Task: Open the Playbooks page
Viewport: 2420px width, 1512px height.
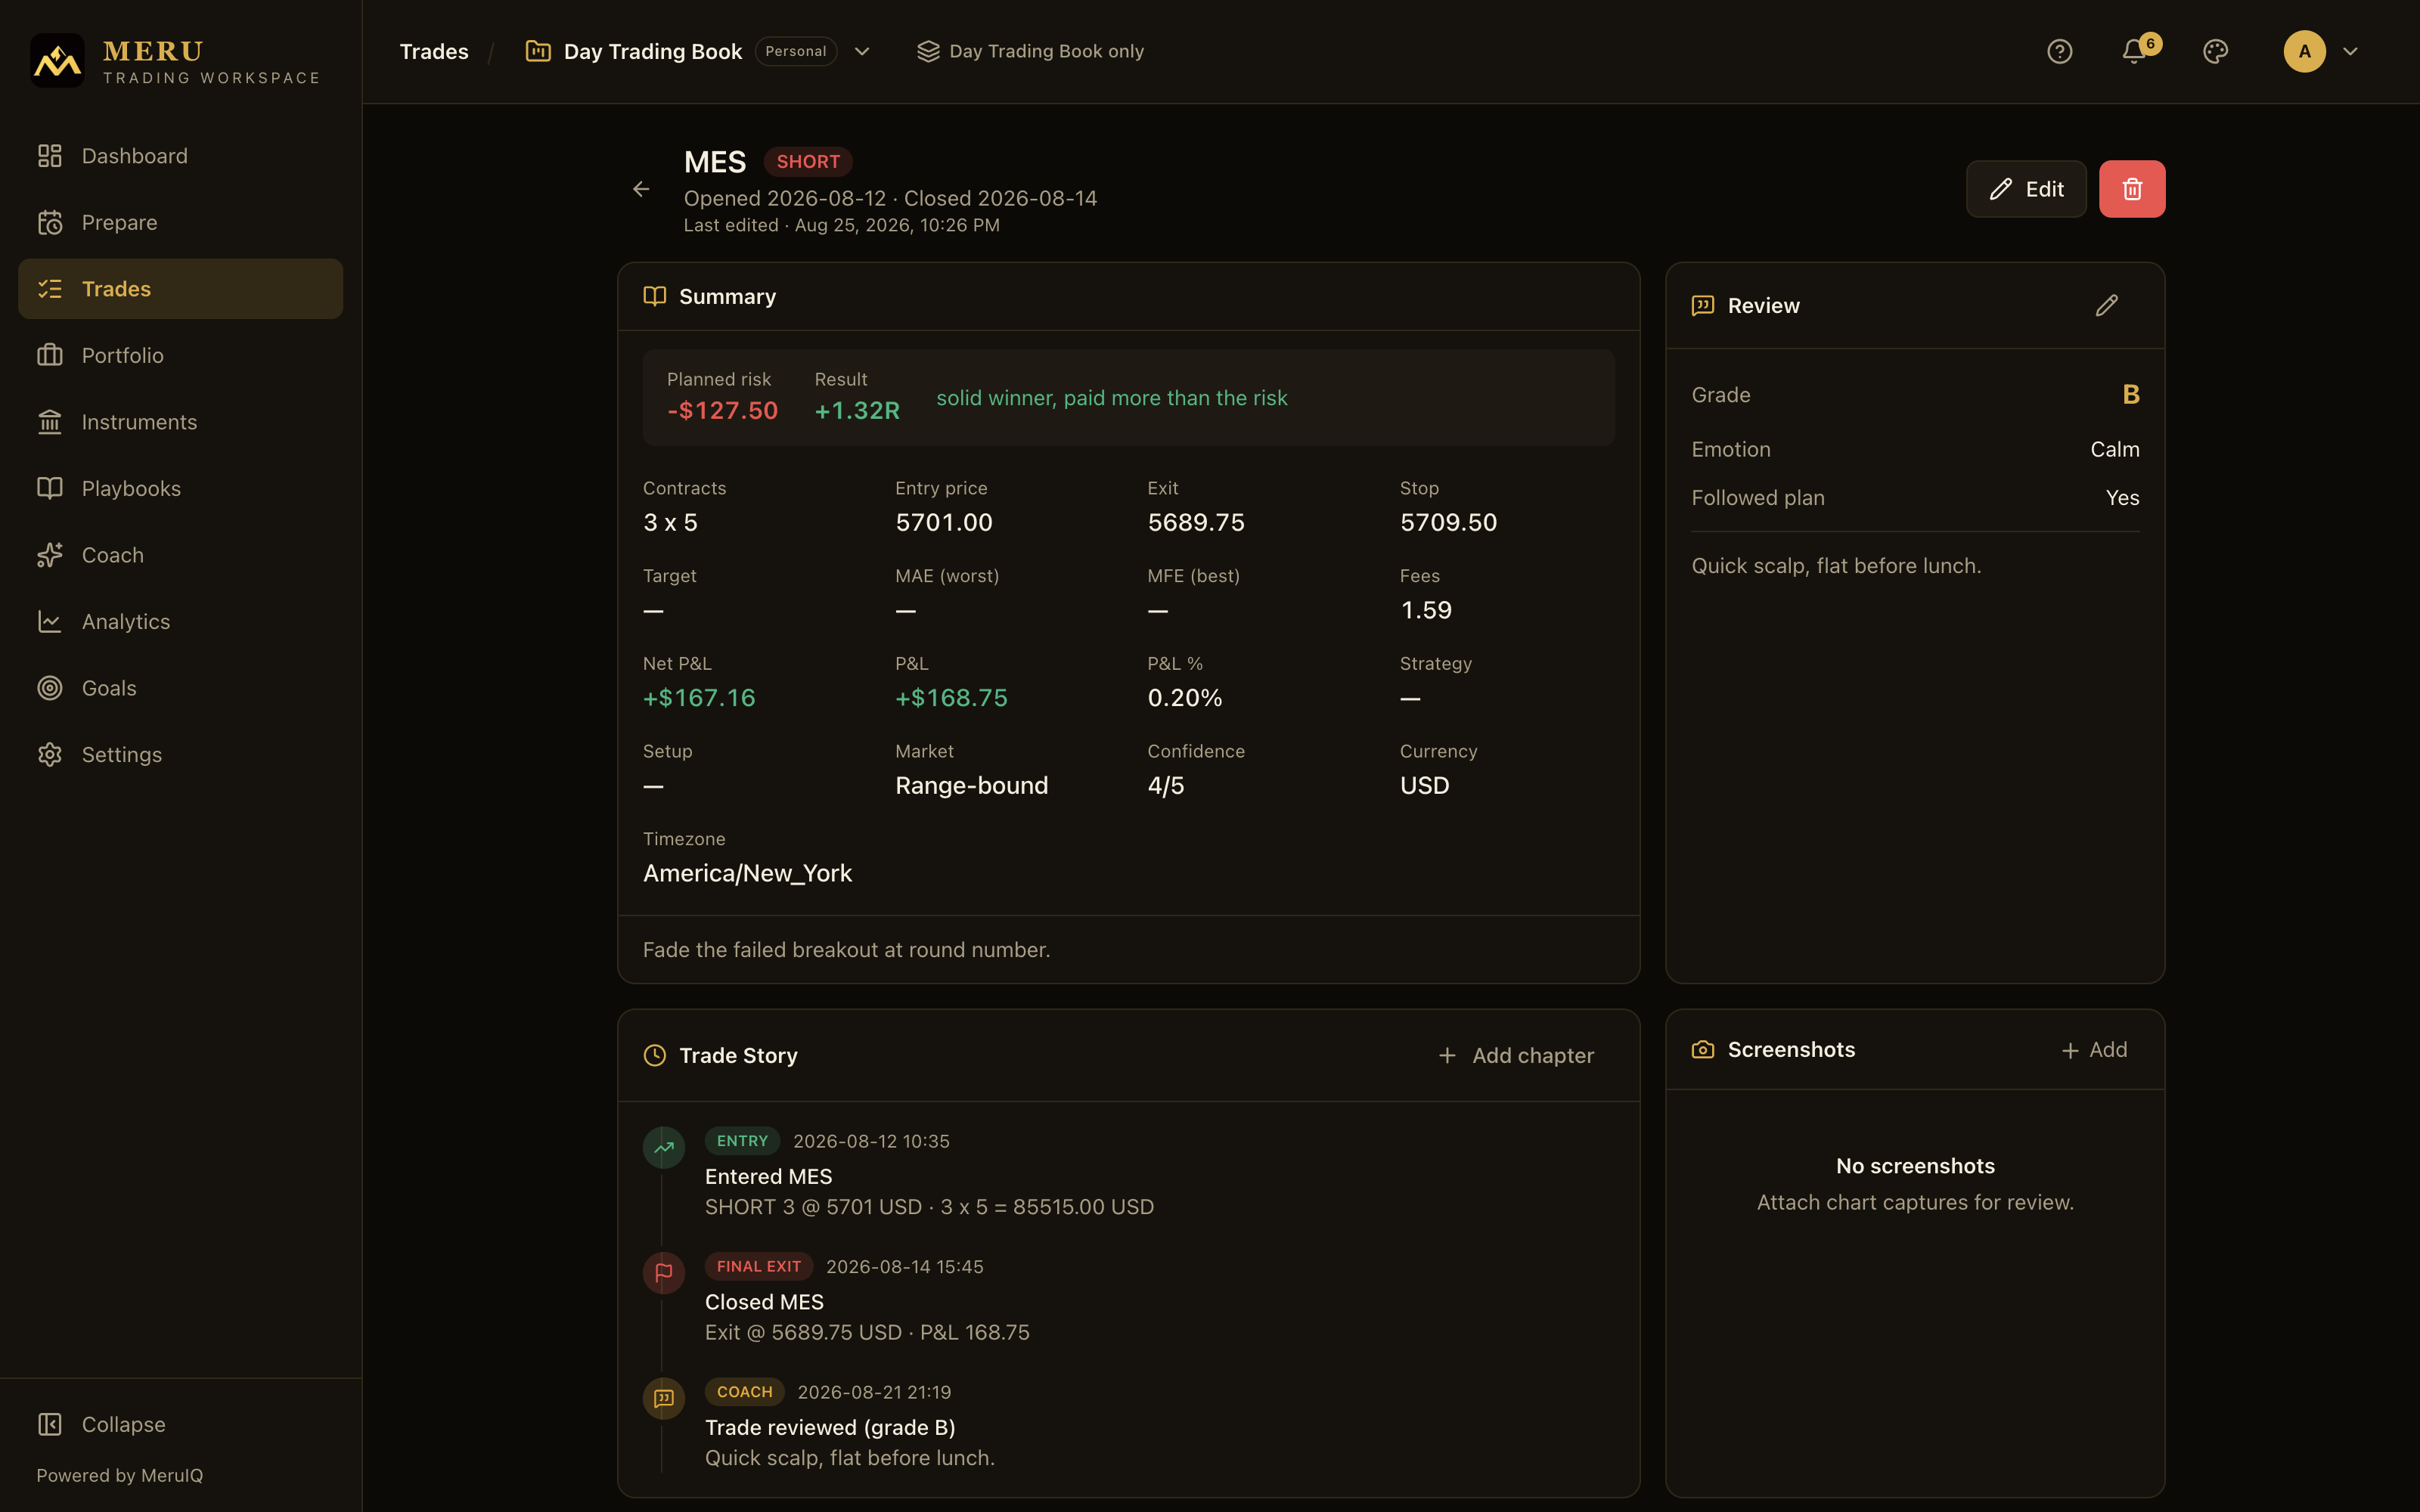Action: pos(180,488)
